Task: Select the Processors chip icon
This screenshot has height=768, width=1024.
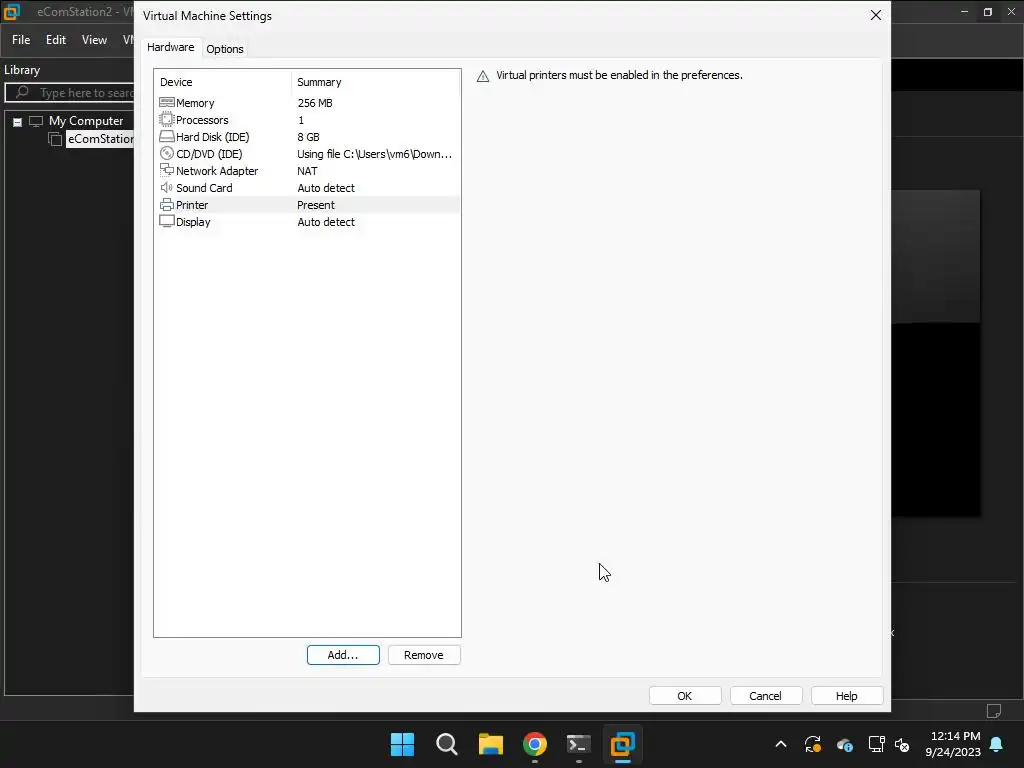Action: (167, 120)
